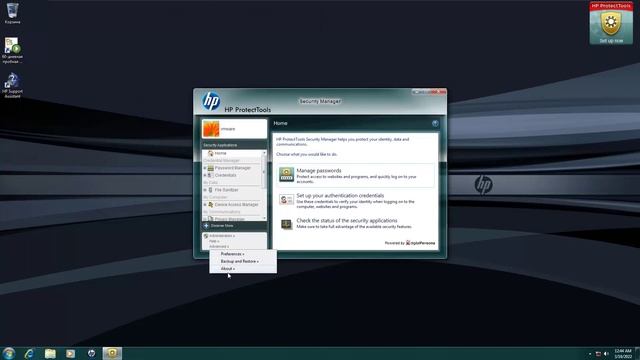Open the Administration menu
Image resolution: width=640 pixels, height=360 pixels.
click(222, 236)
